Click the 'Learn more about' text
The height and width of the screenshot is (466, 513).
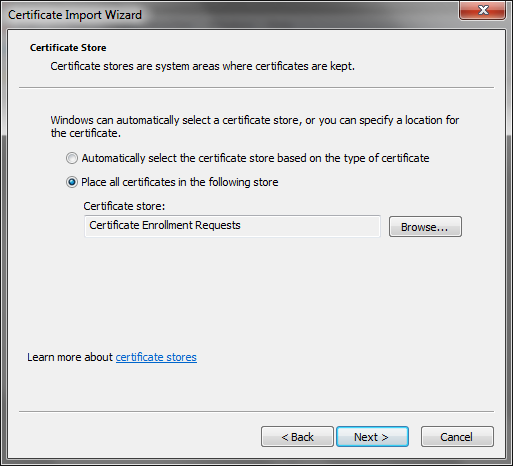pos(70,357)
